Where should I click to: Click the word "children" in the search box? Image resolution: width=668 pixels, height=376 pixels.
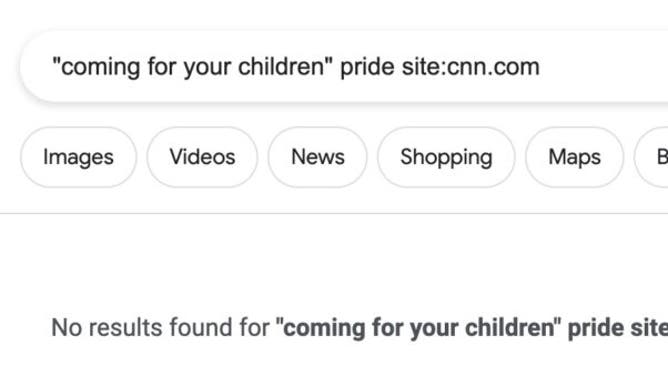tap(281, 66)
